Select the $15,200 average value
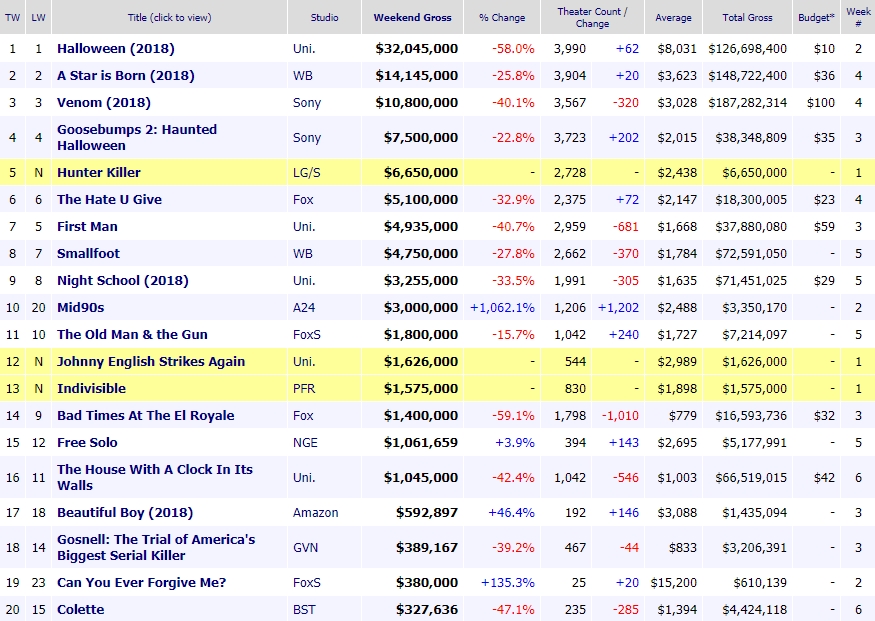The image size is (875, 621). coord(674,583)
